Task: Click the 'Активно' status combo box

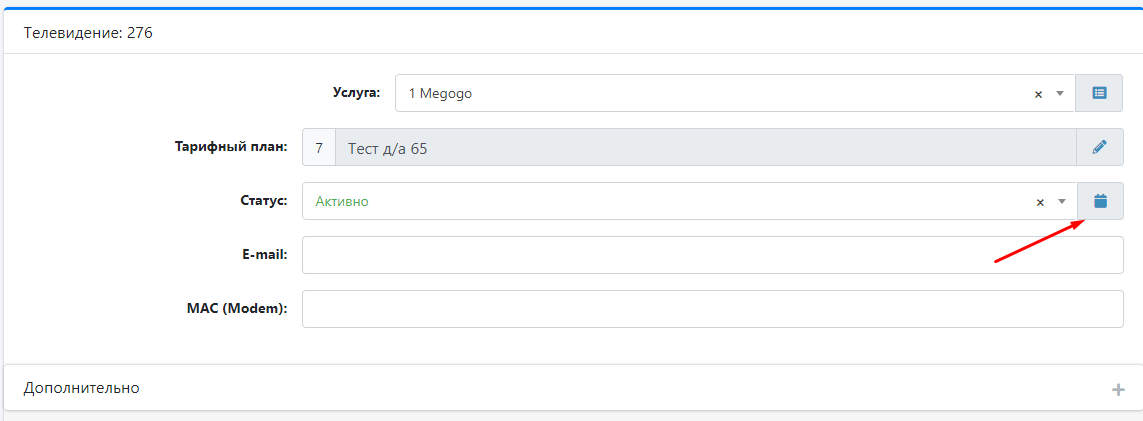Action: click(660, 201)
